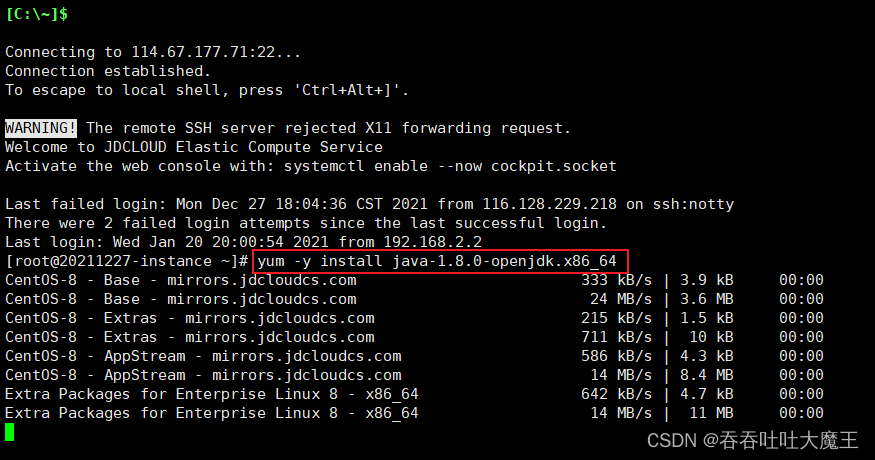Click the 'Connection established.' line
This screenshot has width=875, height=460.
pos(108,71)
